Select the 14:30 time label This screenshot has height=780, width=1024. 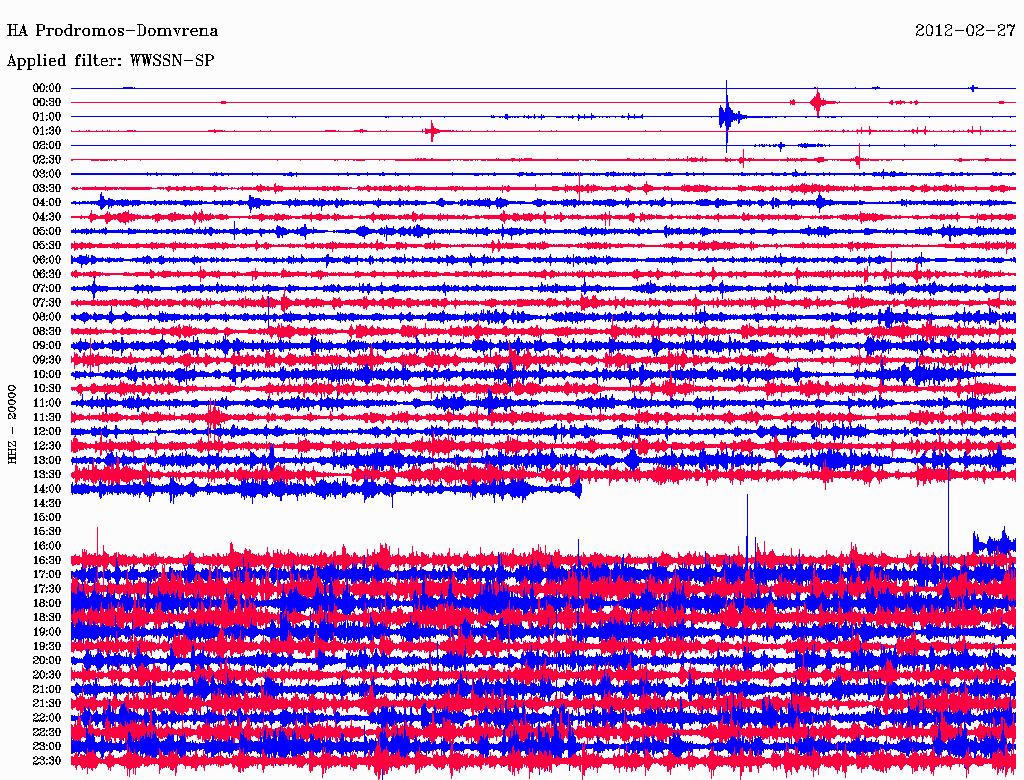(47, 503)
